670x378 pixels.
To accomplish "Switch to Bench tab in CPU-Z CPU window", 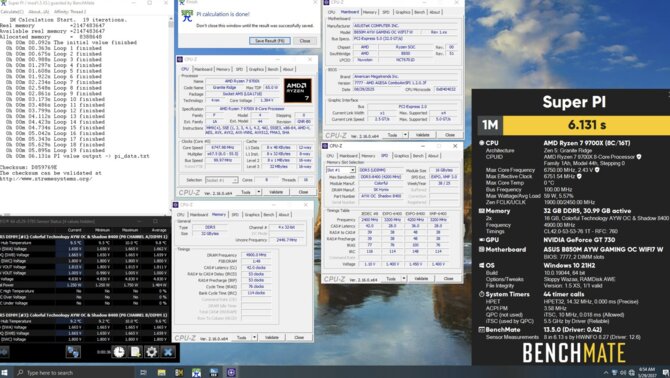I will click(x=273, y=69).
